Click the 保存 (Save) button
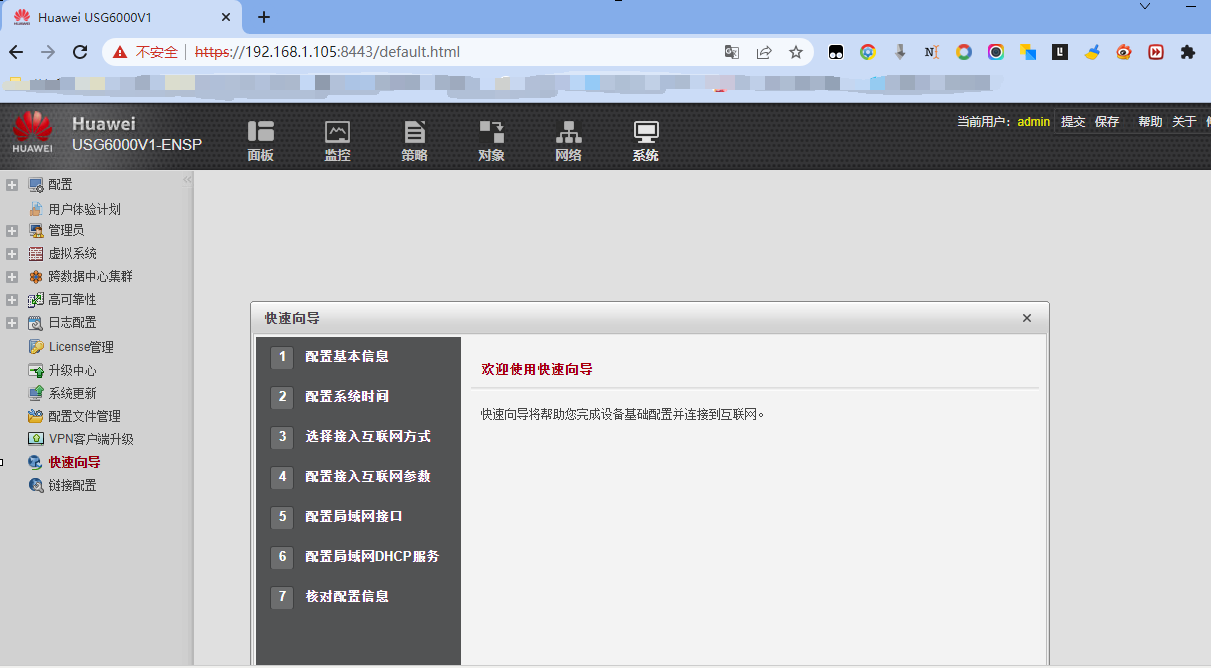 (x=1106, y=121)
